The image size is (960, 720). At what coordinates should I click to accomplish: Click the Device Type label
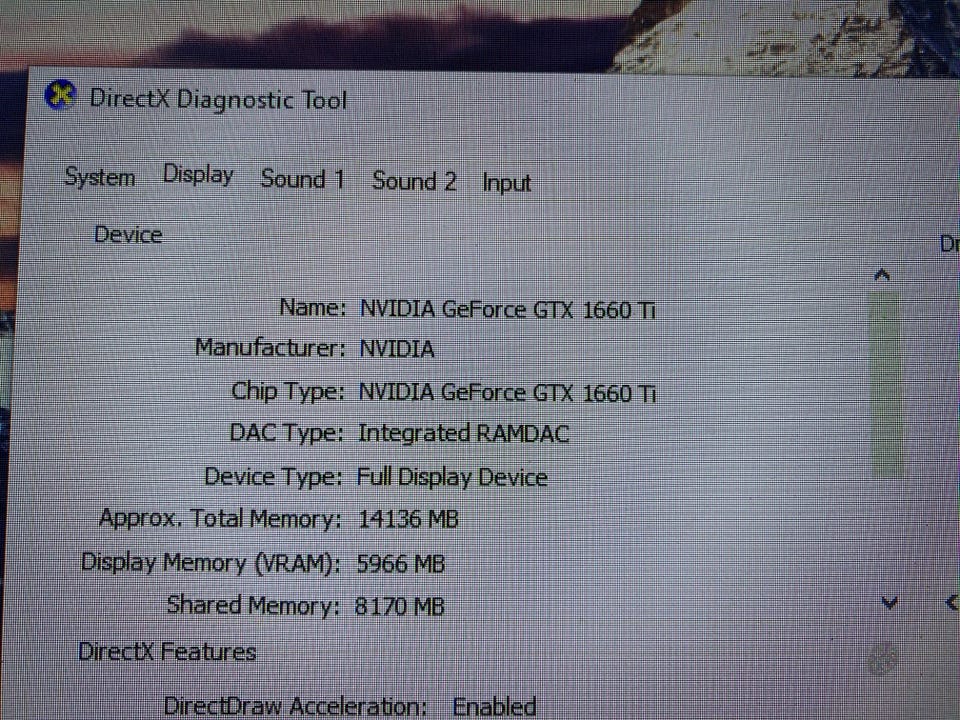(273, 476)
